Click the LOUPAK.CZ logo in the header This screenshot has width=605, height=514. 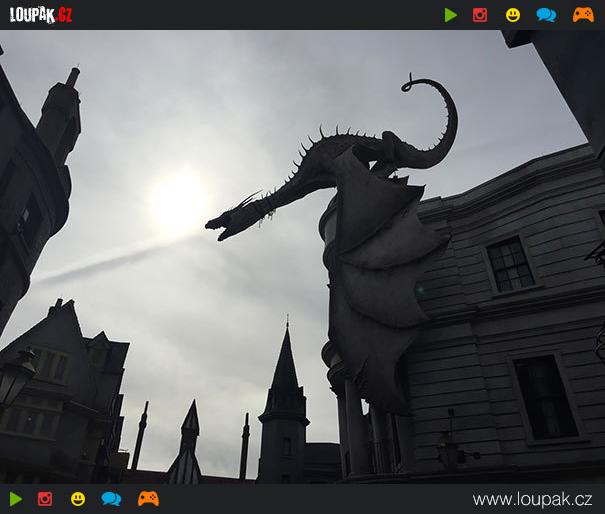click(41, 15)
